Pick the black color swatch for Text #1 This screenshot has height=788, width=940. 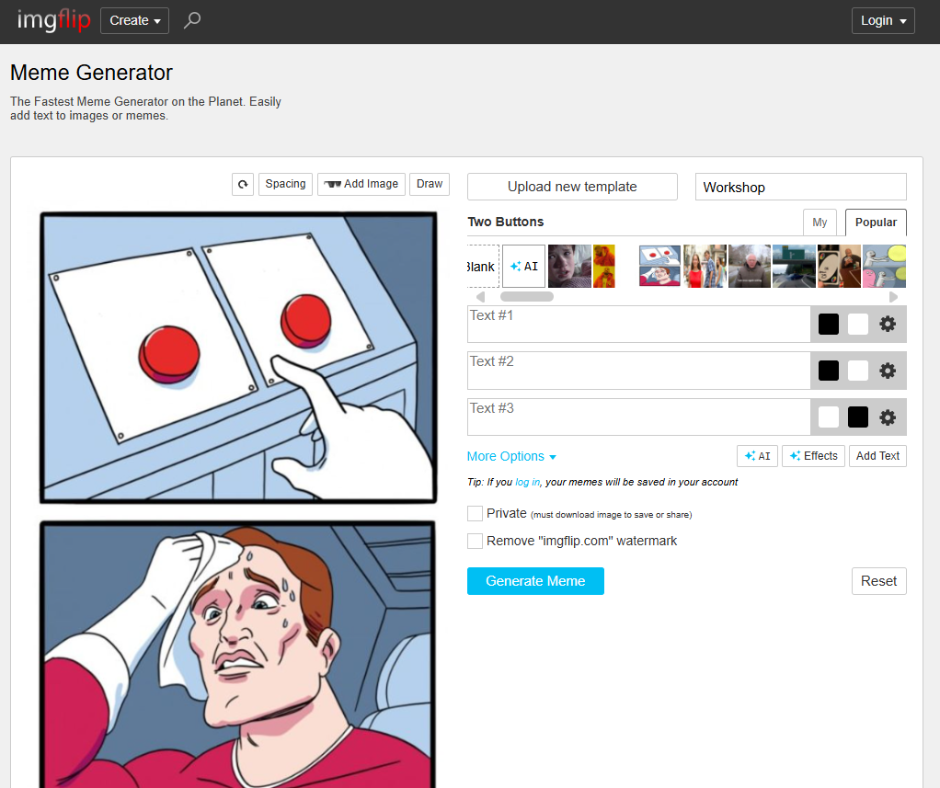[828, 324]
